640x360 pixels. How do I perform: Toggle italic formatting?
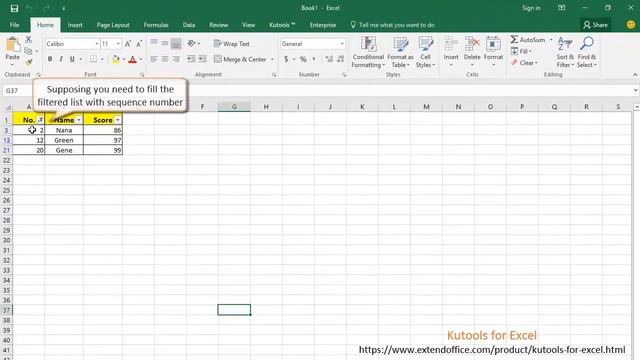click(x=61, y=59)
